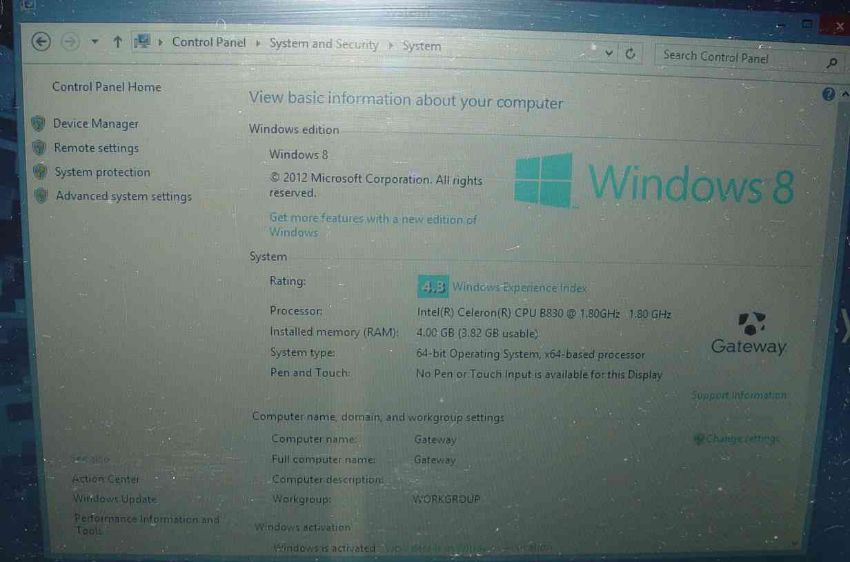
Task: Open Advanced system settings
Action: pos(123,196)
